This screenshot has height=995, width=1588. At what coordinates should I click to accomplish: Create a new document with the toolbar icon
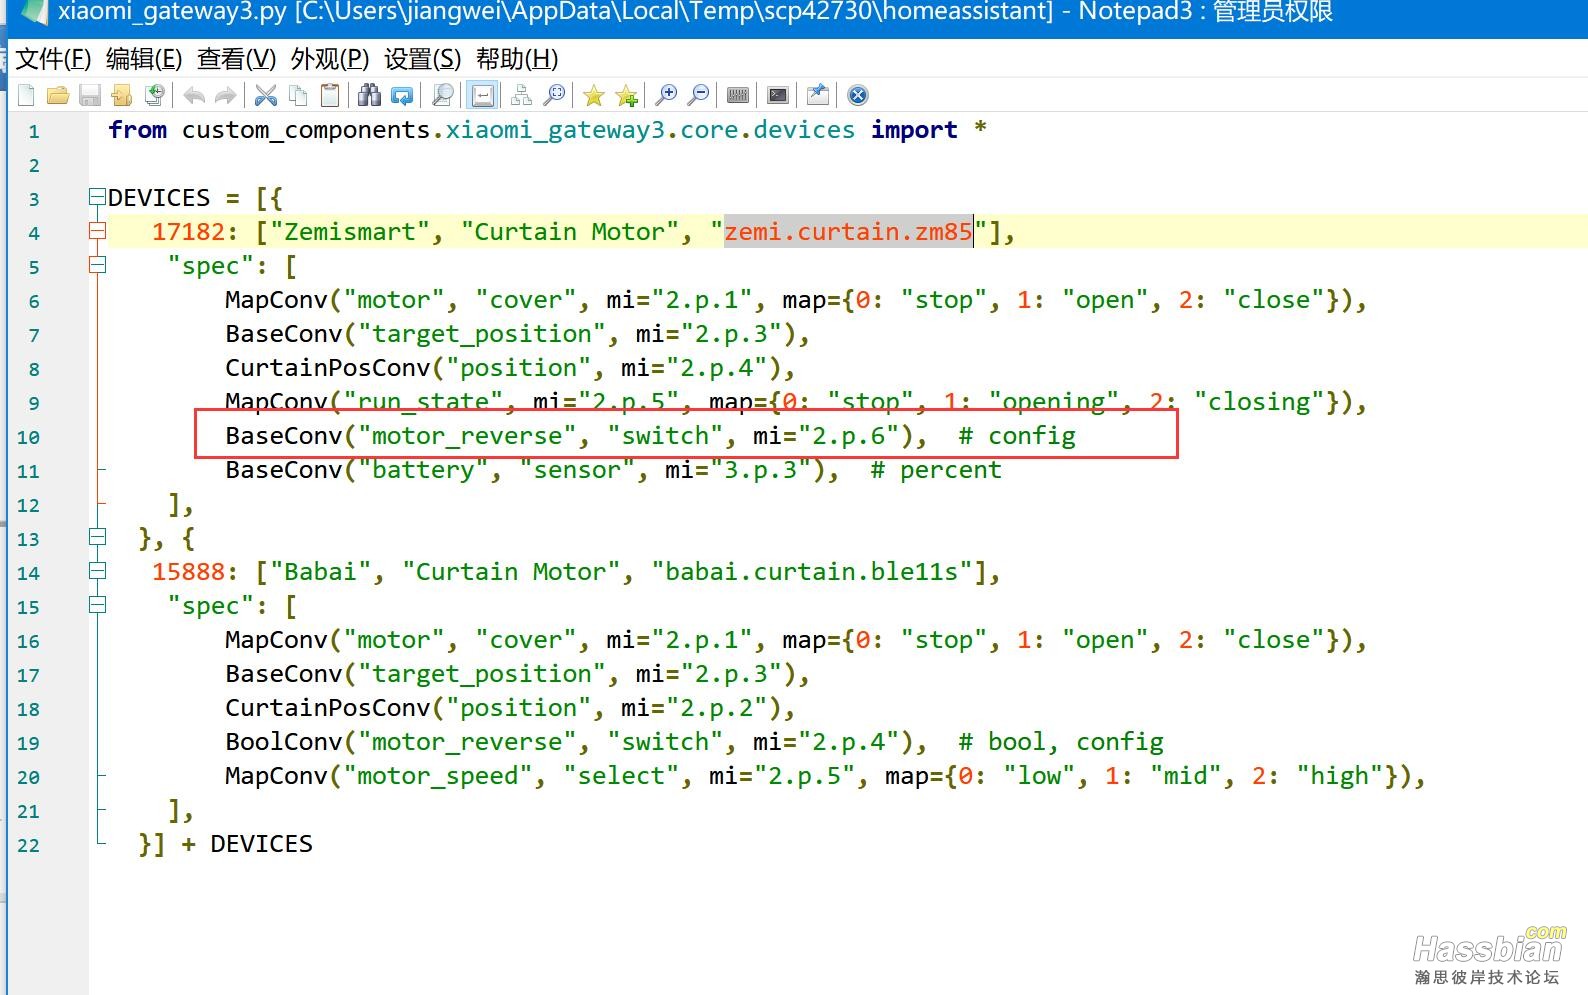coord(27,95)
